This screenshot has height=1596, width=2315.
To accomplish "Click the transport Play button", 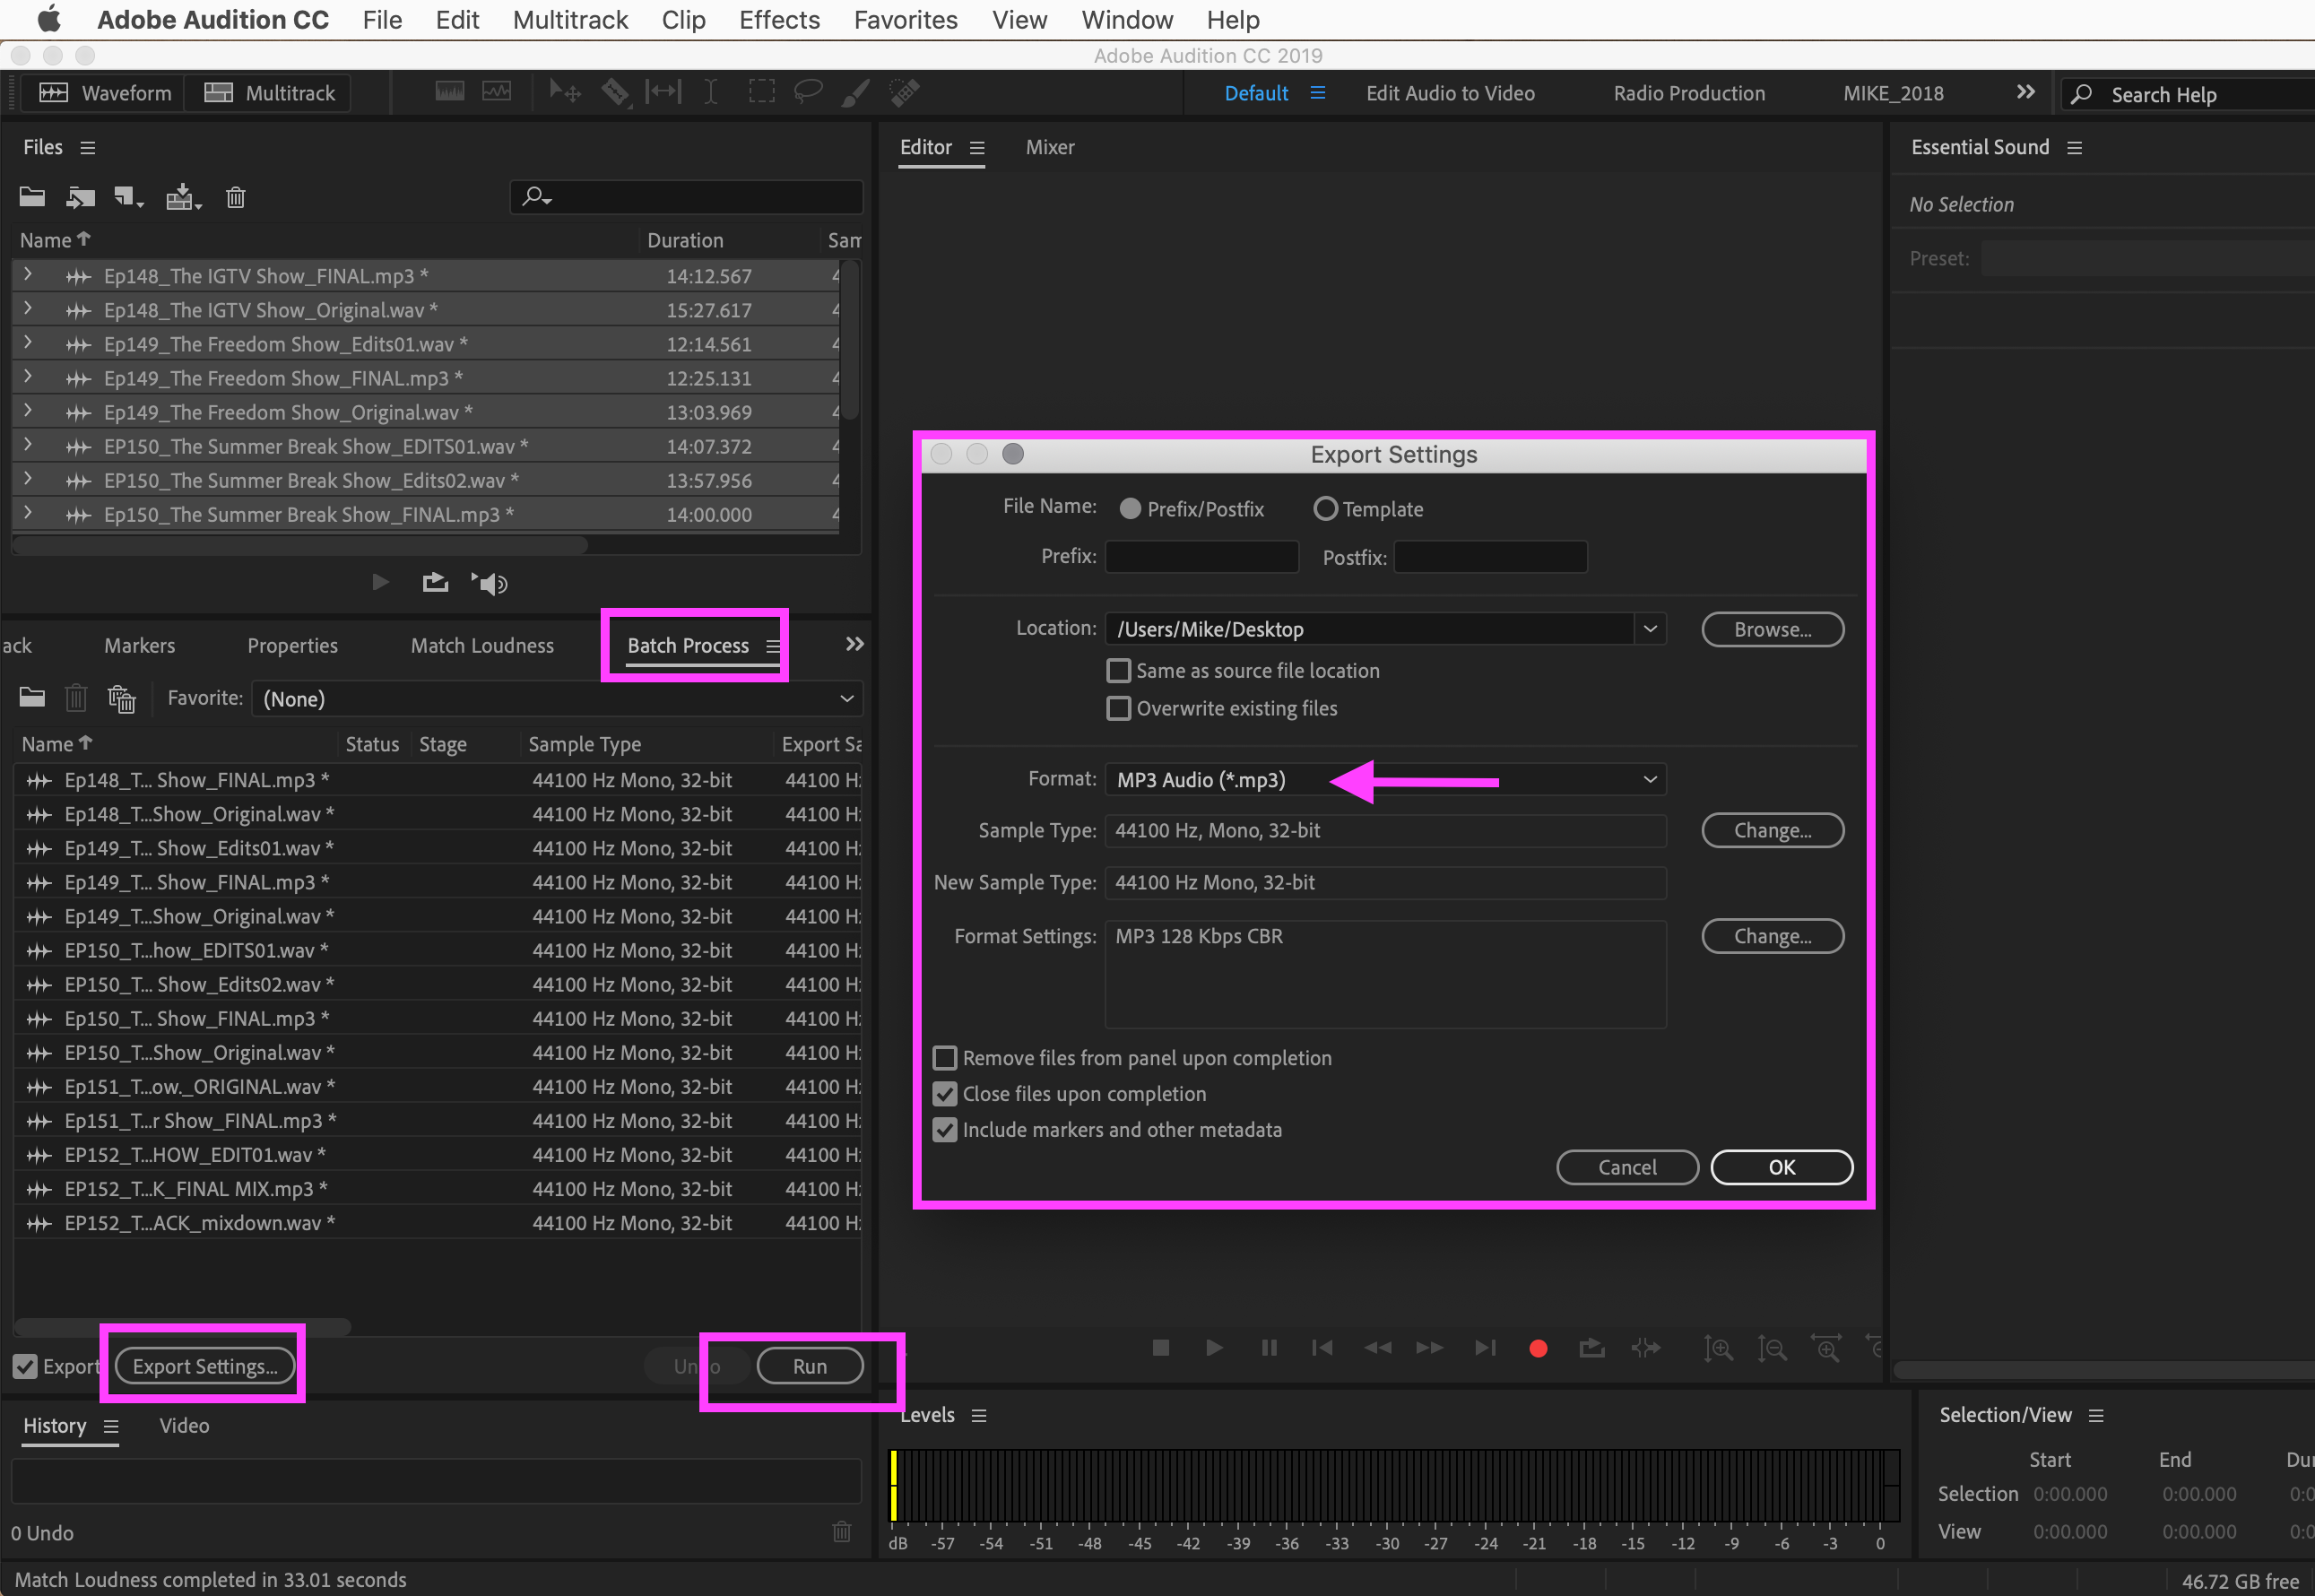I will (1214, 1348).
